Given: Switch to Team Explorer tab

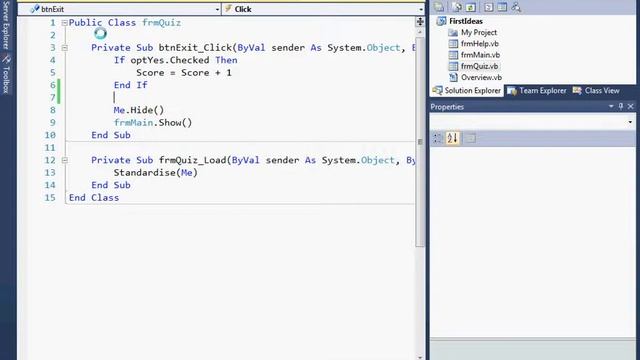Looking at the screenshot, I should [537, 91].
